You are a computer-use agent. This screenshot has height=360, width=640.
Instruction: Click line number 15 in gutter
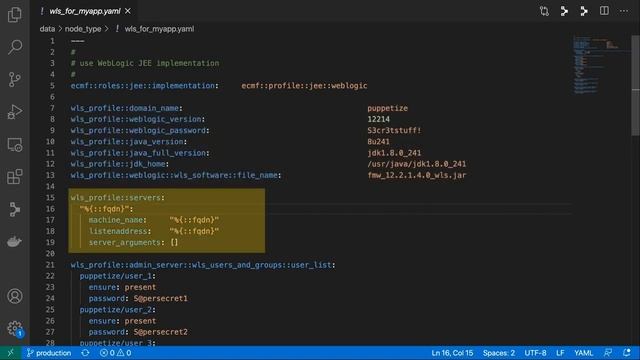[x=50, y=198]
